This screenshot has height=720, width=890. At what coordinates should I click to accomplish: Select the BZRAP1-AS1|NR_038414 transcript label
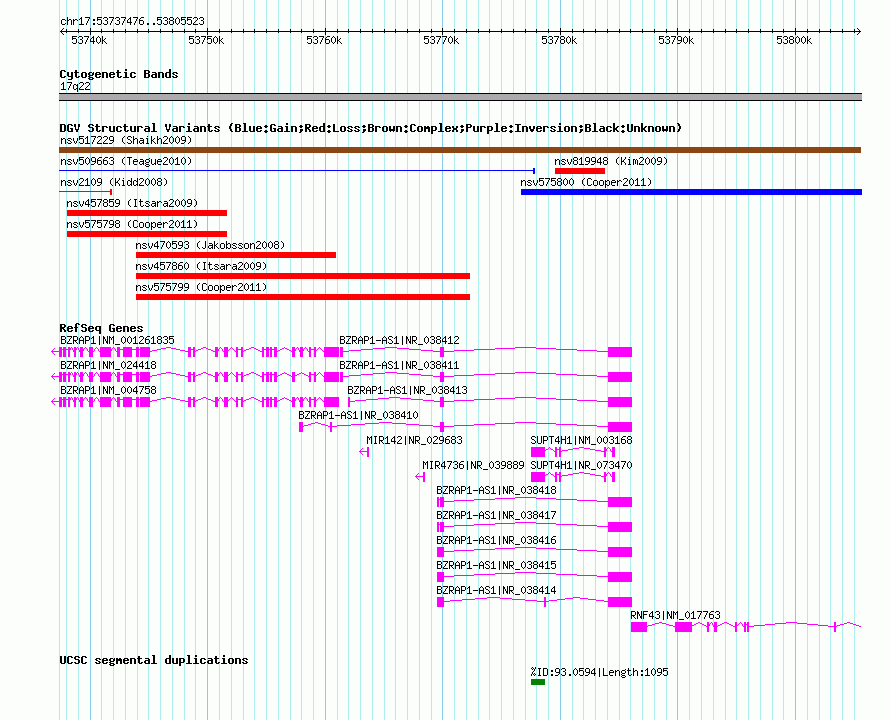[x=496, y=590]
